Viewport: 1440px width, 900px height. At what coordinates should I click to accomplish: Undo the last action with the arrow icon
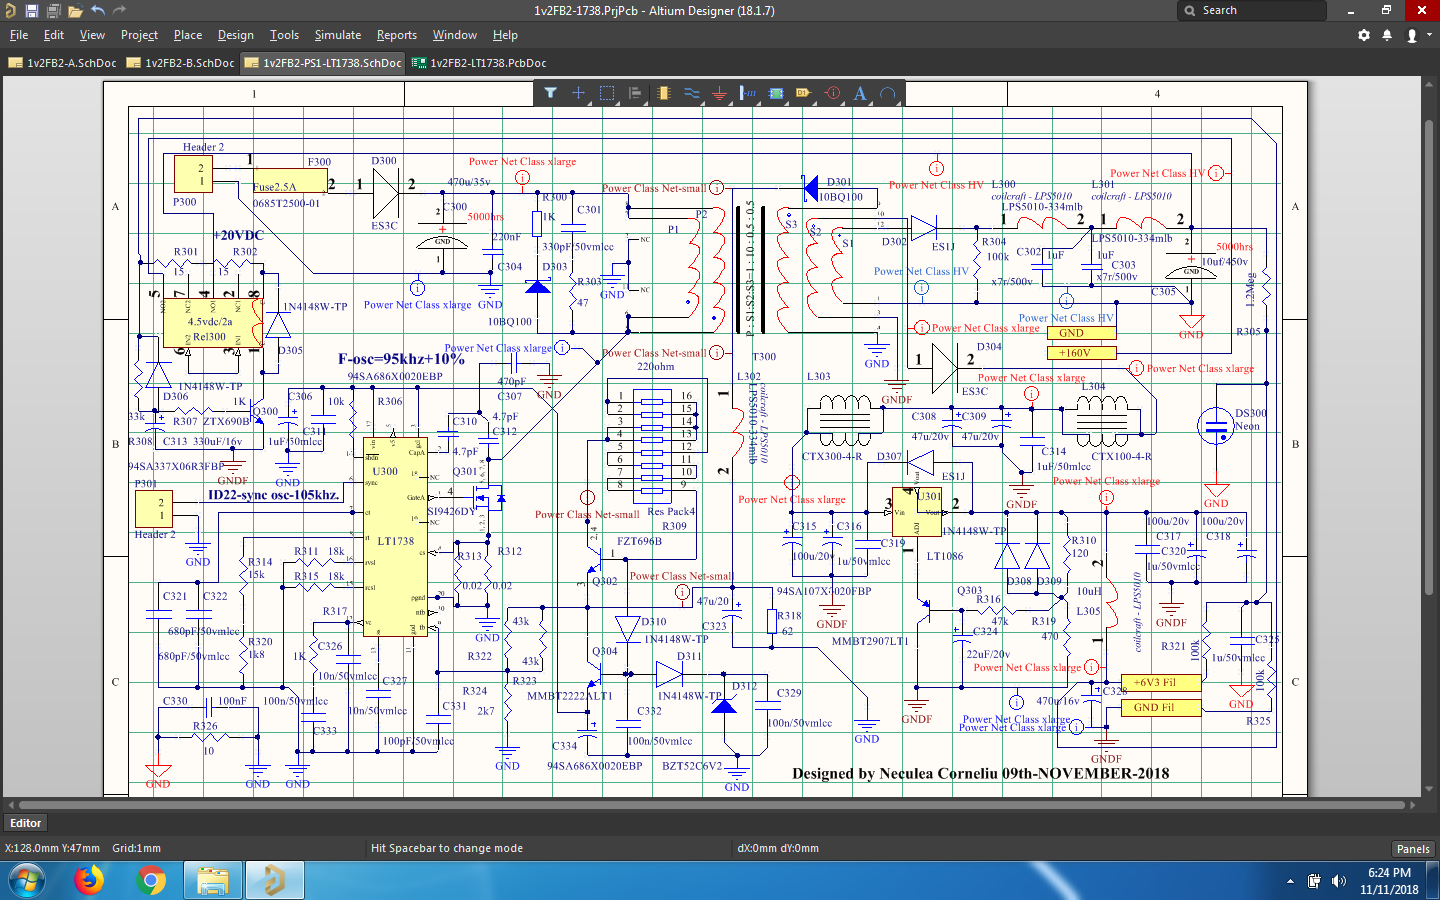pyautogui.click(x=98, y=10)
